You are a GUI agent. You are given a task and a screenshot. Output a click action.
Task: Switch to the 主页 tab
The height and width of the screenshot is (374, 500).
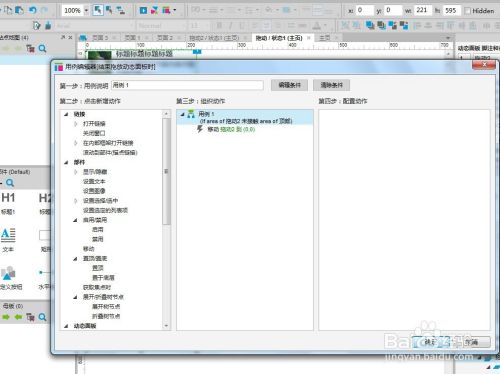[x=324, y=38]
